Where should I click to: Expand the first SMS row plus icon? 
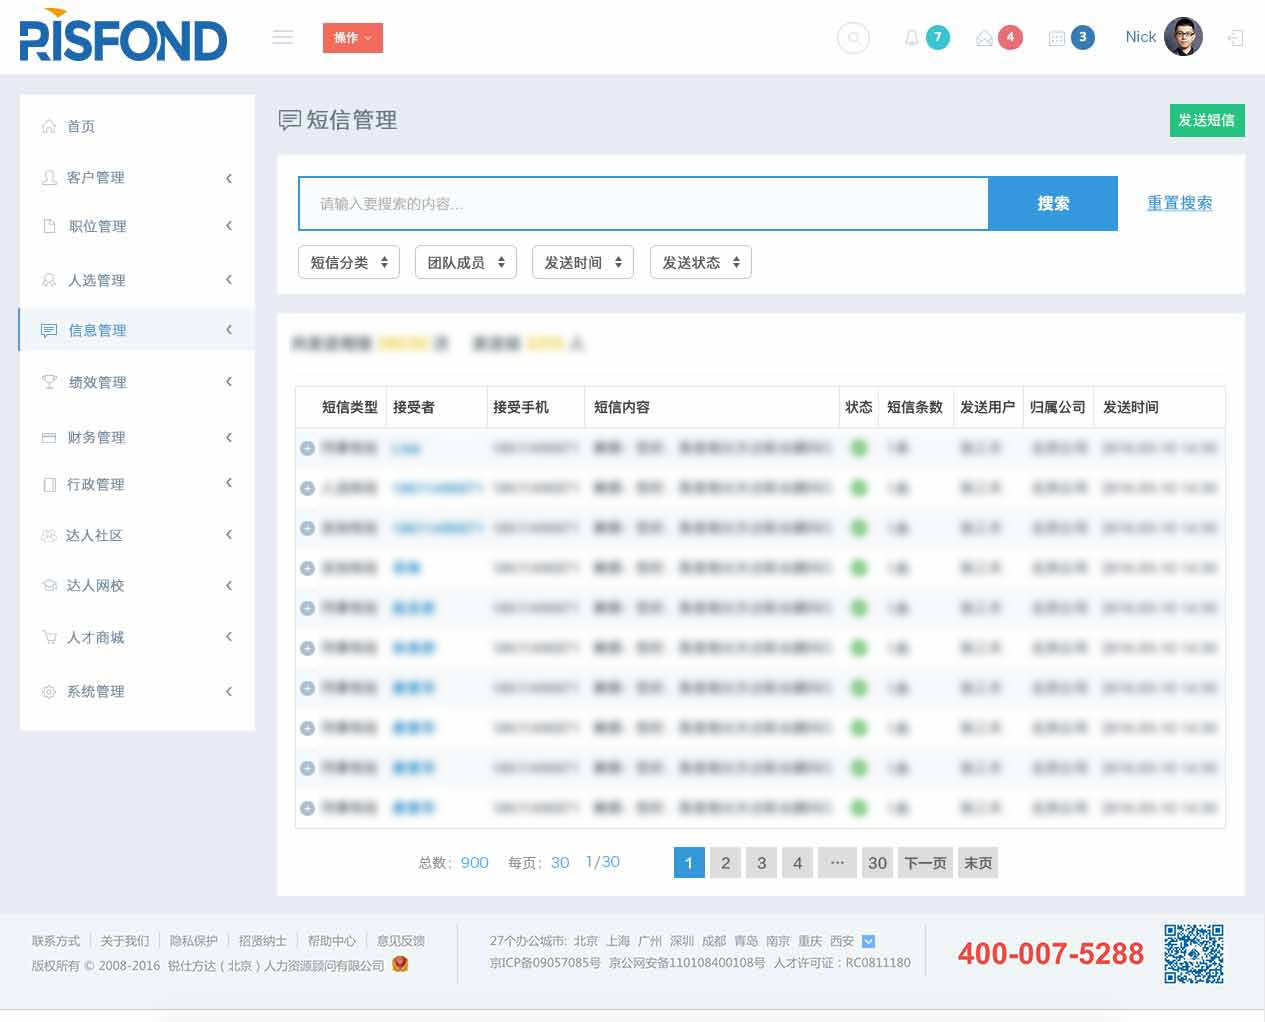click(x=308, y=448)
